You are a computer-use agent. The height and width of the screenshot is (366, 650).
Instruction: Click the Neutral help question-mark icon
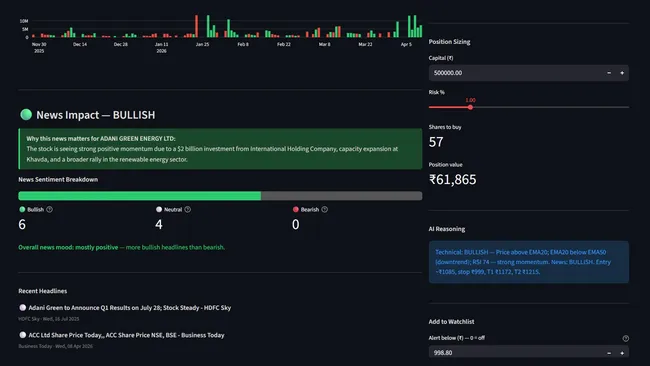coord(188,210)
